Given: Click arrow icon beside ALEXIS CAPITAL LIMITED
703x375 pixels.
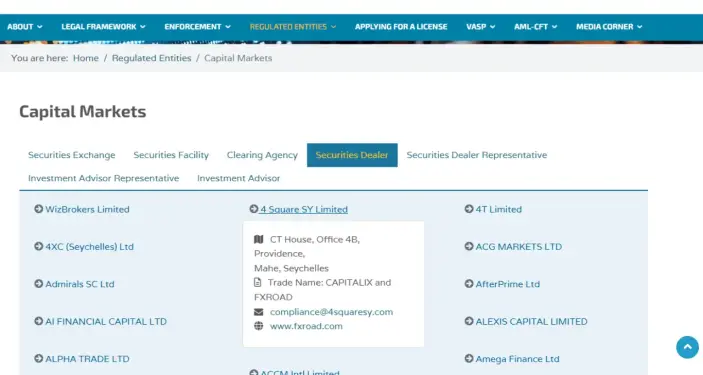Looking at the screenshot, I should pyautogui.click(x=469, y=321).
